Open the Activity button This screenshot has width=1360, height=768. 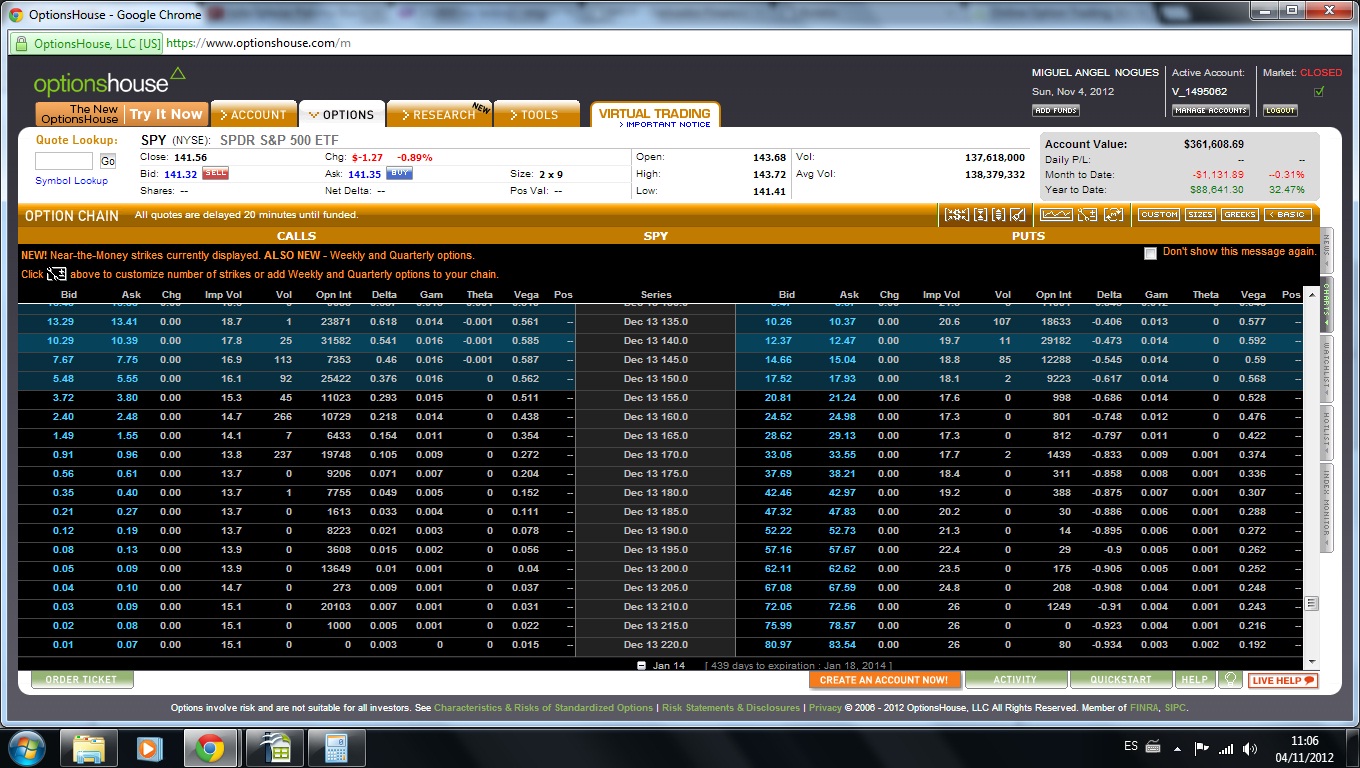point(1015,680)
